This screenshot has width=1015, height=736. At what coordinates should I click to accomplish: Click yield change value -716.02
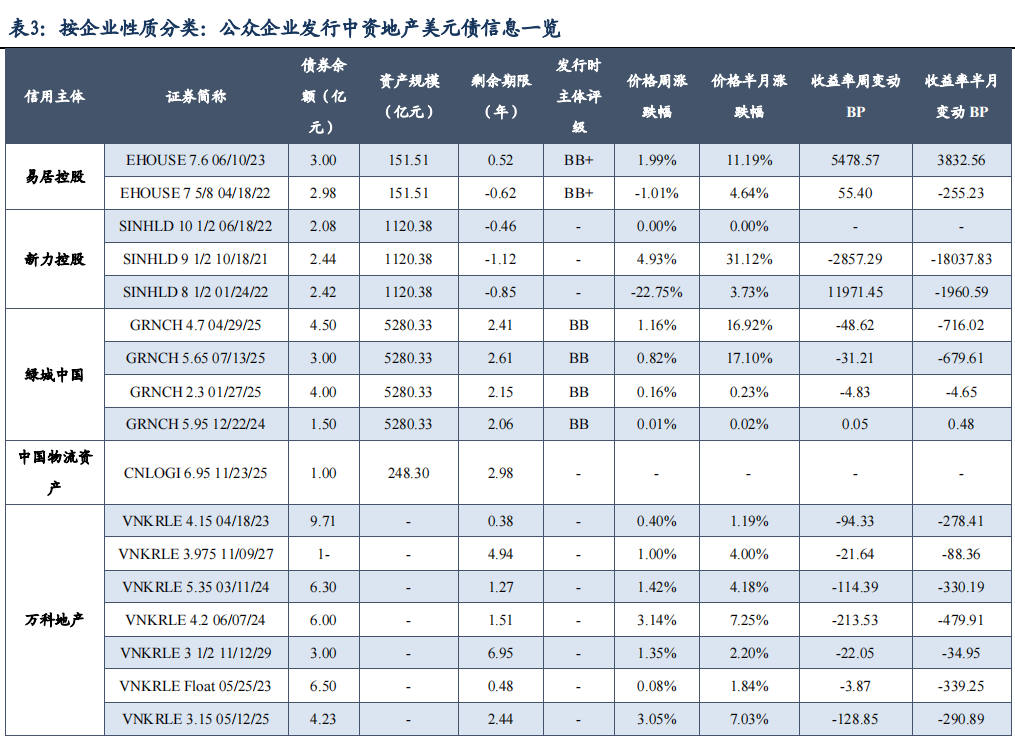tap(961, 325)
